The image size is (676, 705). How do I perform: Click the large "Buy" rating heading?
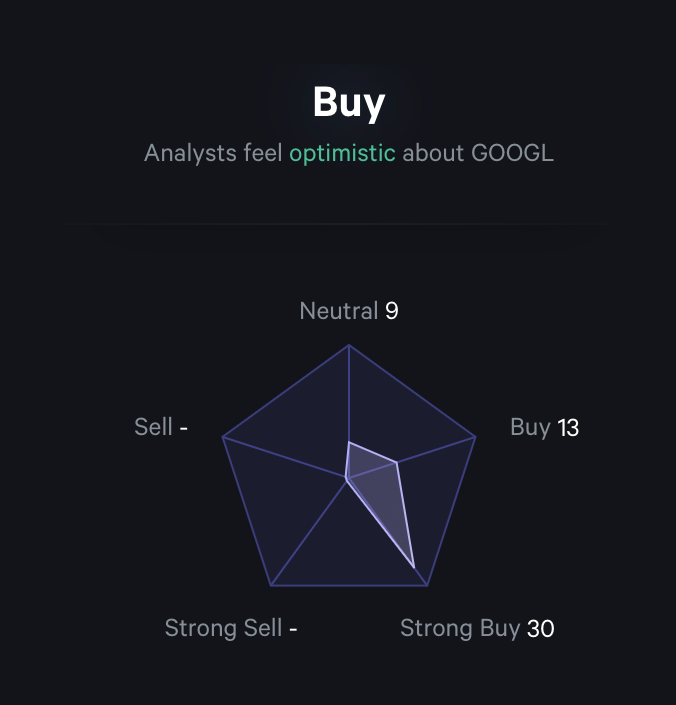(348, 103)
